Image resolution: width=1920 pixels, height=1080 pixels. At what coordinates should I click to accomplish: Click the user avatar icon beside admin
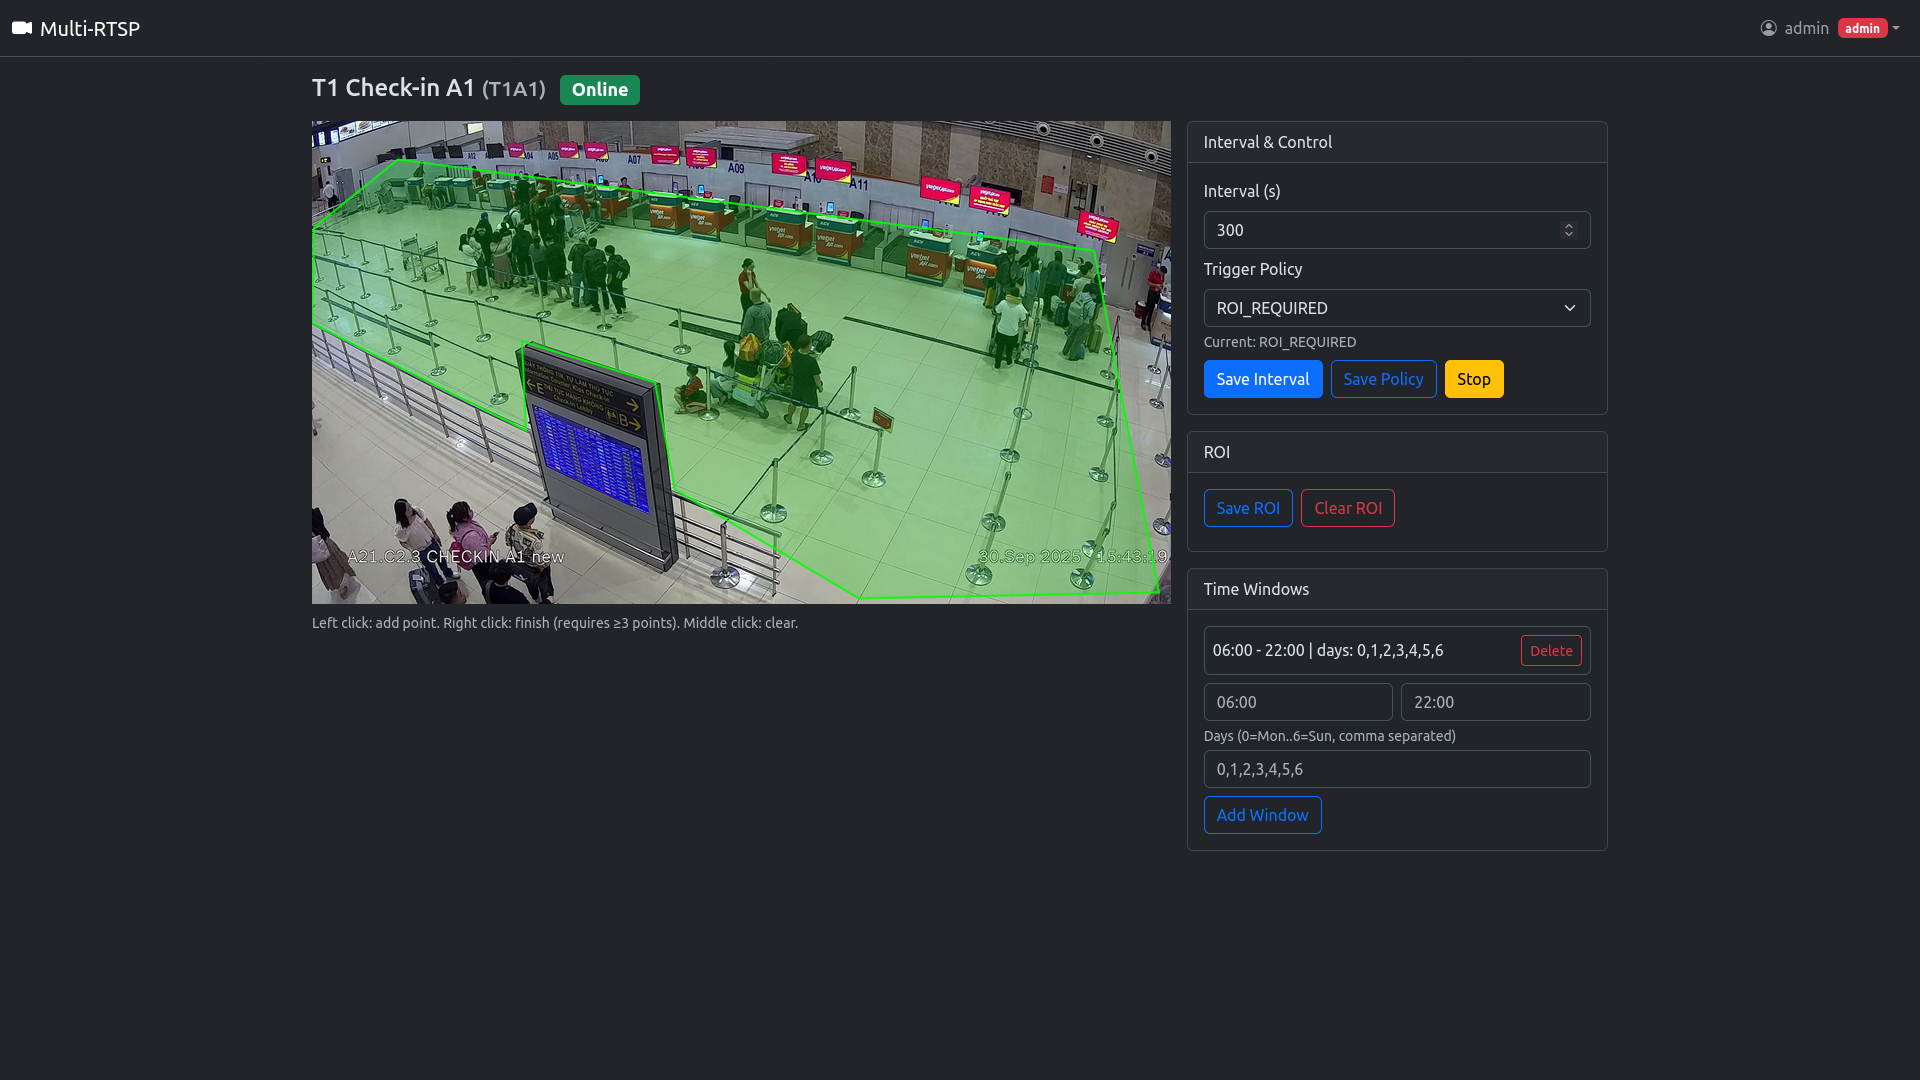click(x=1768, y=28)
